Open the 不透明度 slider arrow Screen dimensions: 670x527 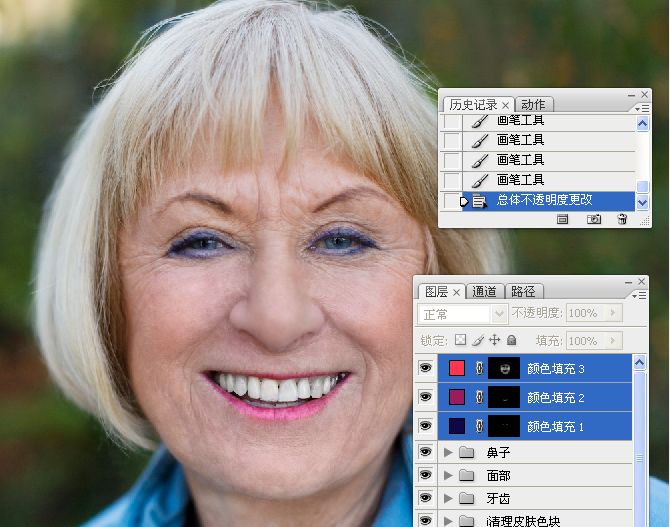pyautogui.click(x=613, y=313)
